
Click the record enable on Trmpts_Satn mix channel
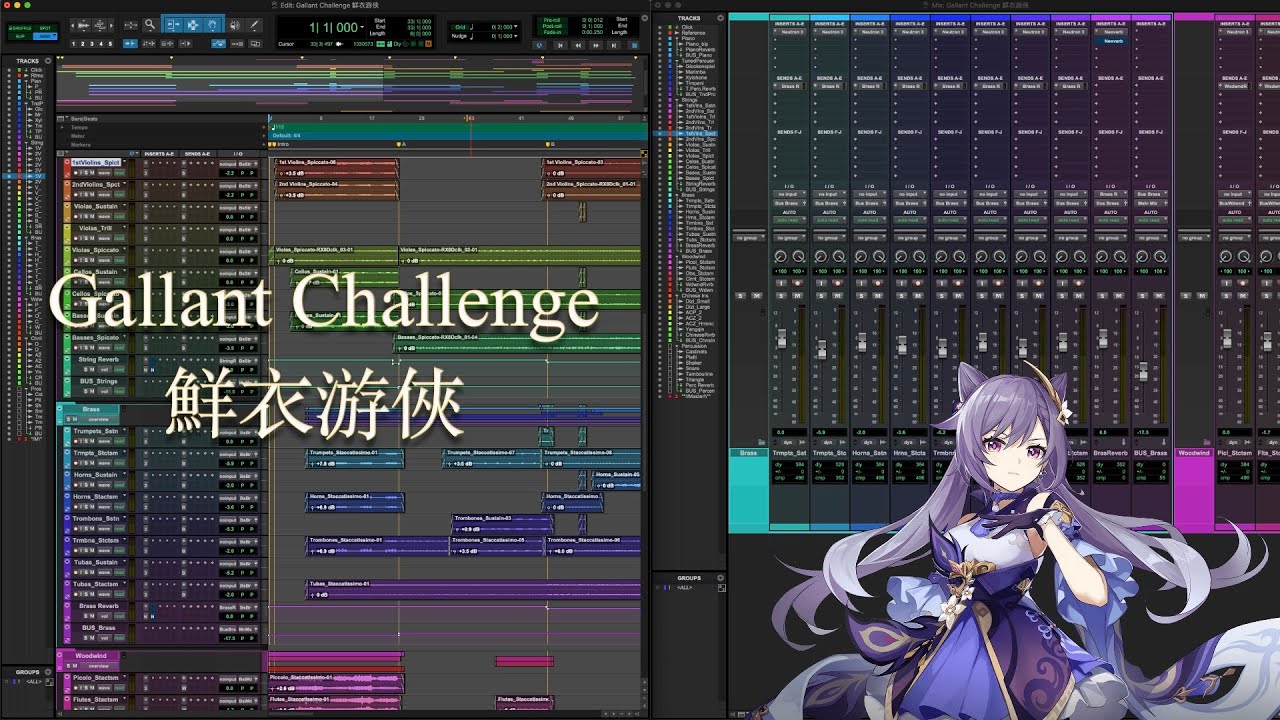click(798, 283)
